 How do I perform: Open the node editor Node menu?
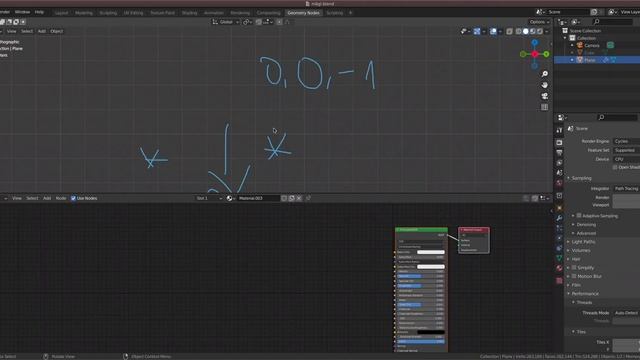(61, 198)
